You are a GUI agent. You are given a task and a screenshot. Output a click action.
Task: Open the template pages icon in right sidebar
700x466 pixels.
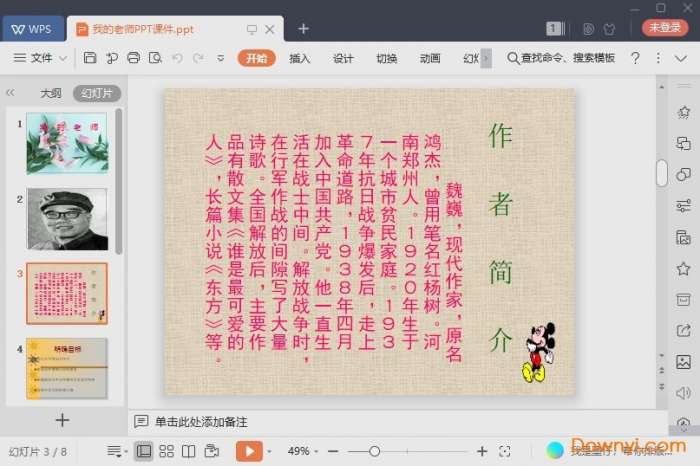coord(683,237)
